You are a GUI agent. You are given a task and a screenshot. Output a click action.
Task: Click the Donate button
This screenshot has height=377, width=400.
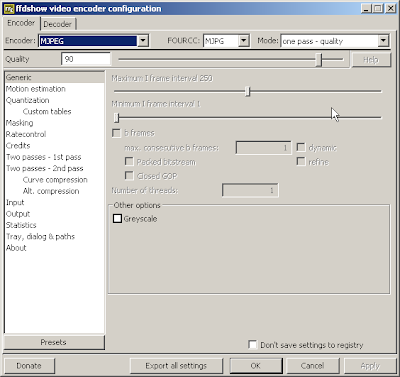(x=29, y=366)
